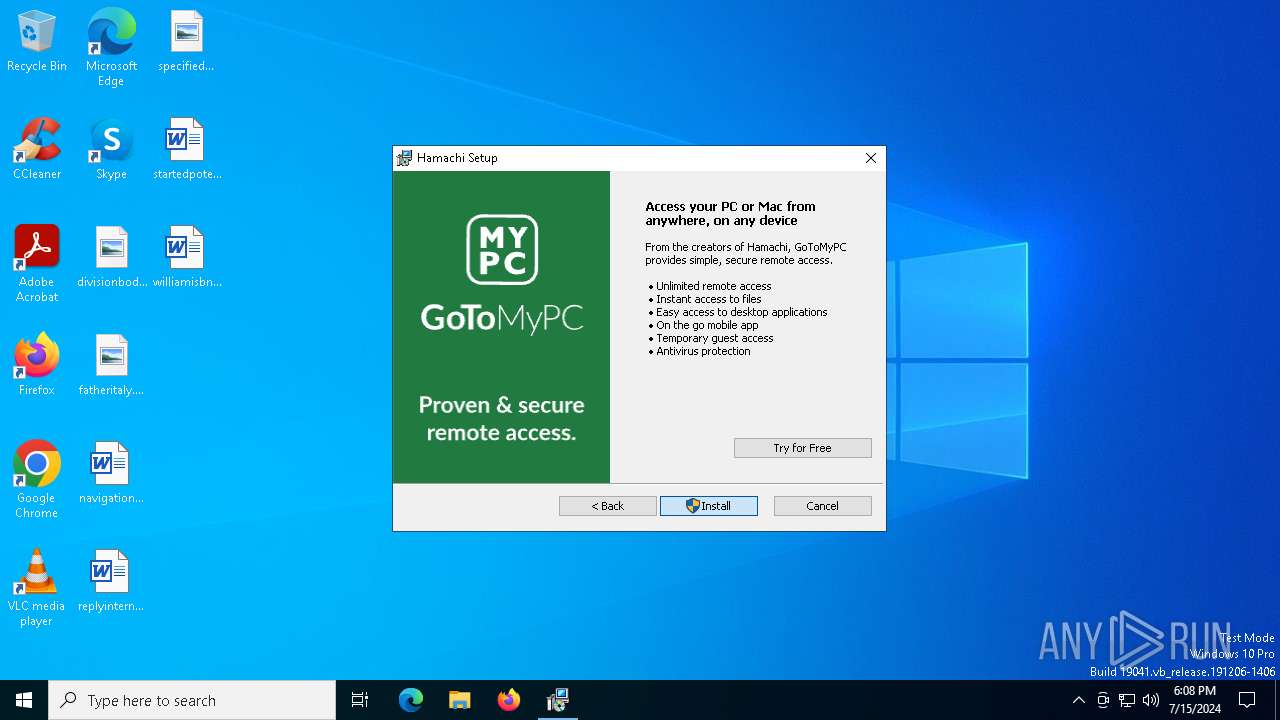Open VLC media player desktop shortcut
The width and height of the screenshot is (1280, 720).
click(37, 588)
